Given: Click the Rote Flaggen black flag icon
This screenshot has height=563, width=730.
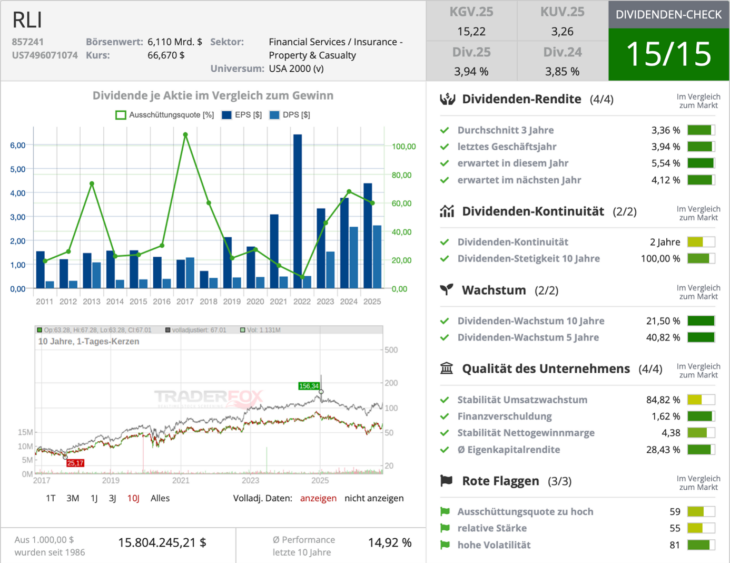Looking at the screenshot, I should click(446, 481).
